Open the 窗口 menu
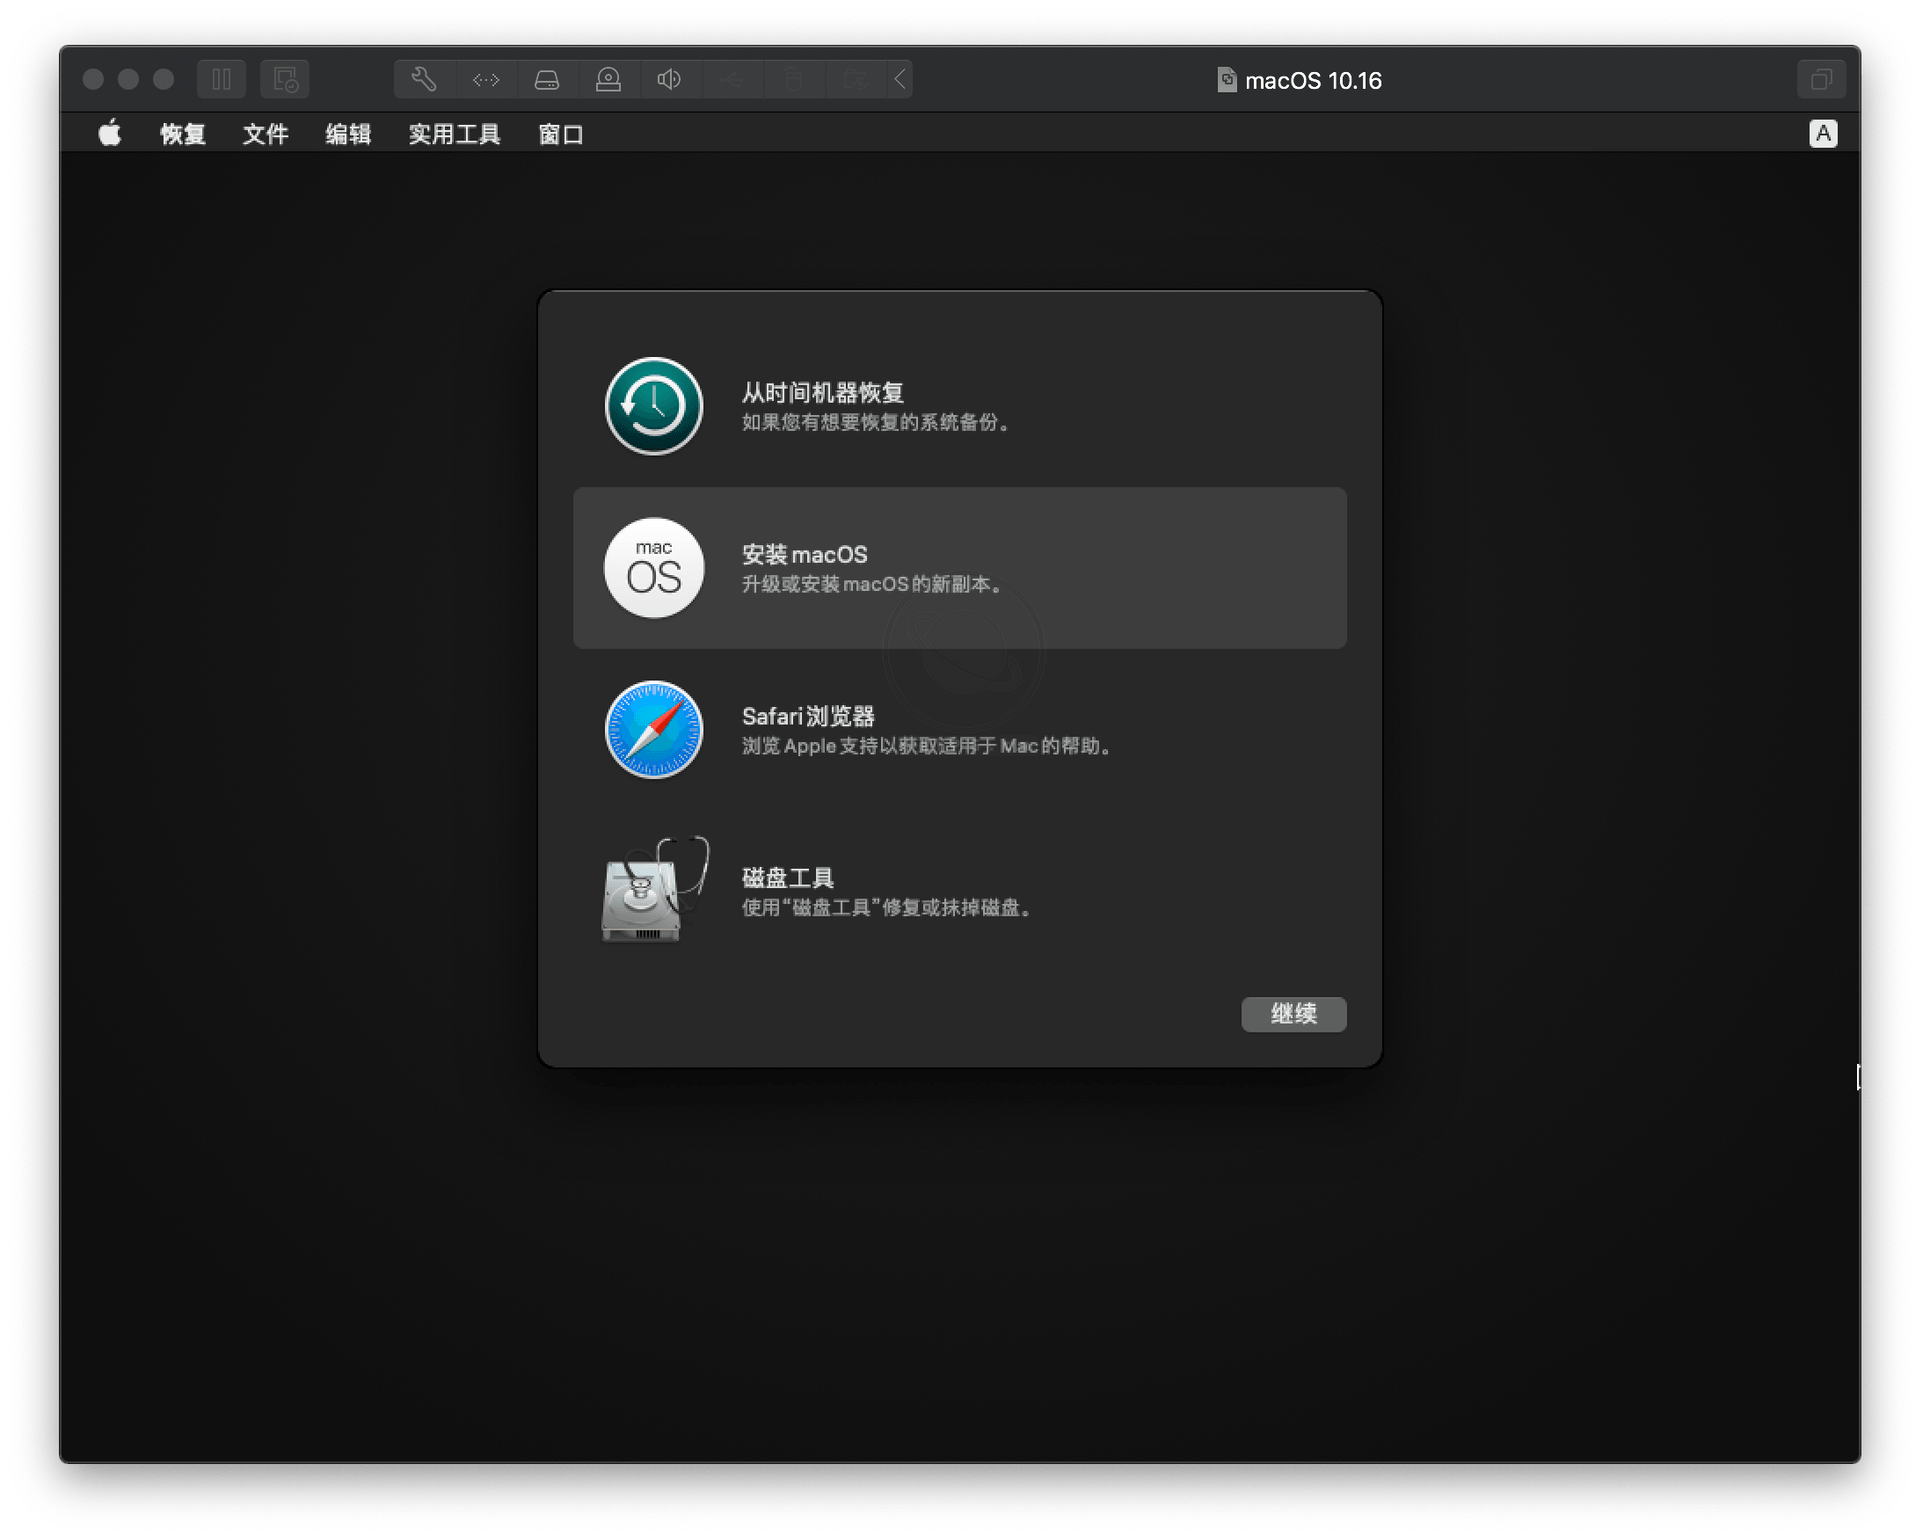 tap(561, 134)
